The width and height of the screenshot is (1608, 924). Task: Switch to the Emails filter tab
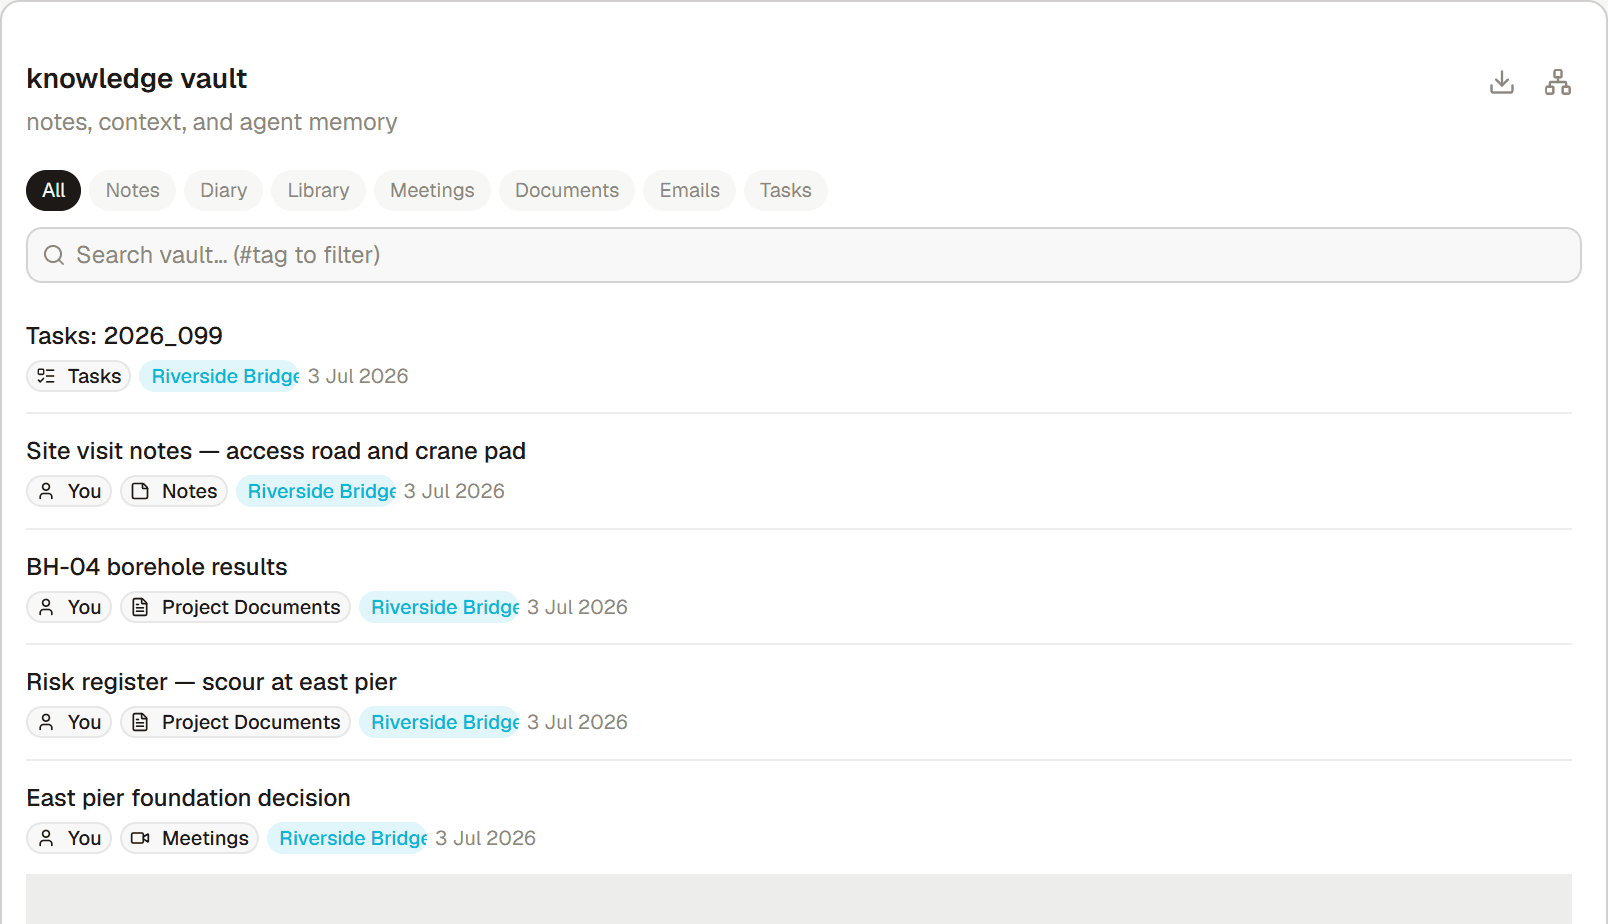[x=690, y=190]
